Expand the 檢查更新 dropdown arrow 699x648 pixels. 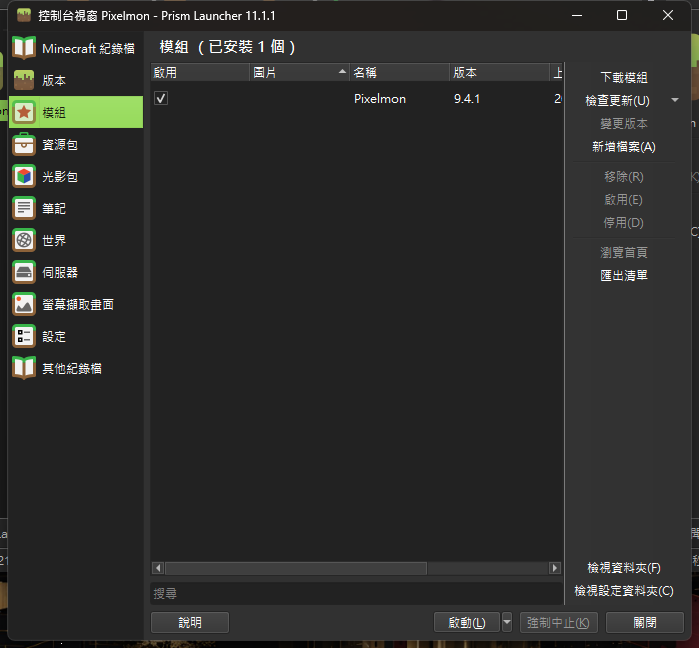pos(675,100)
